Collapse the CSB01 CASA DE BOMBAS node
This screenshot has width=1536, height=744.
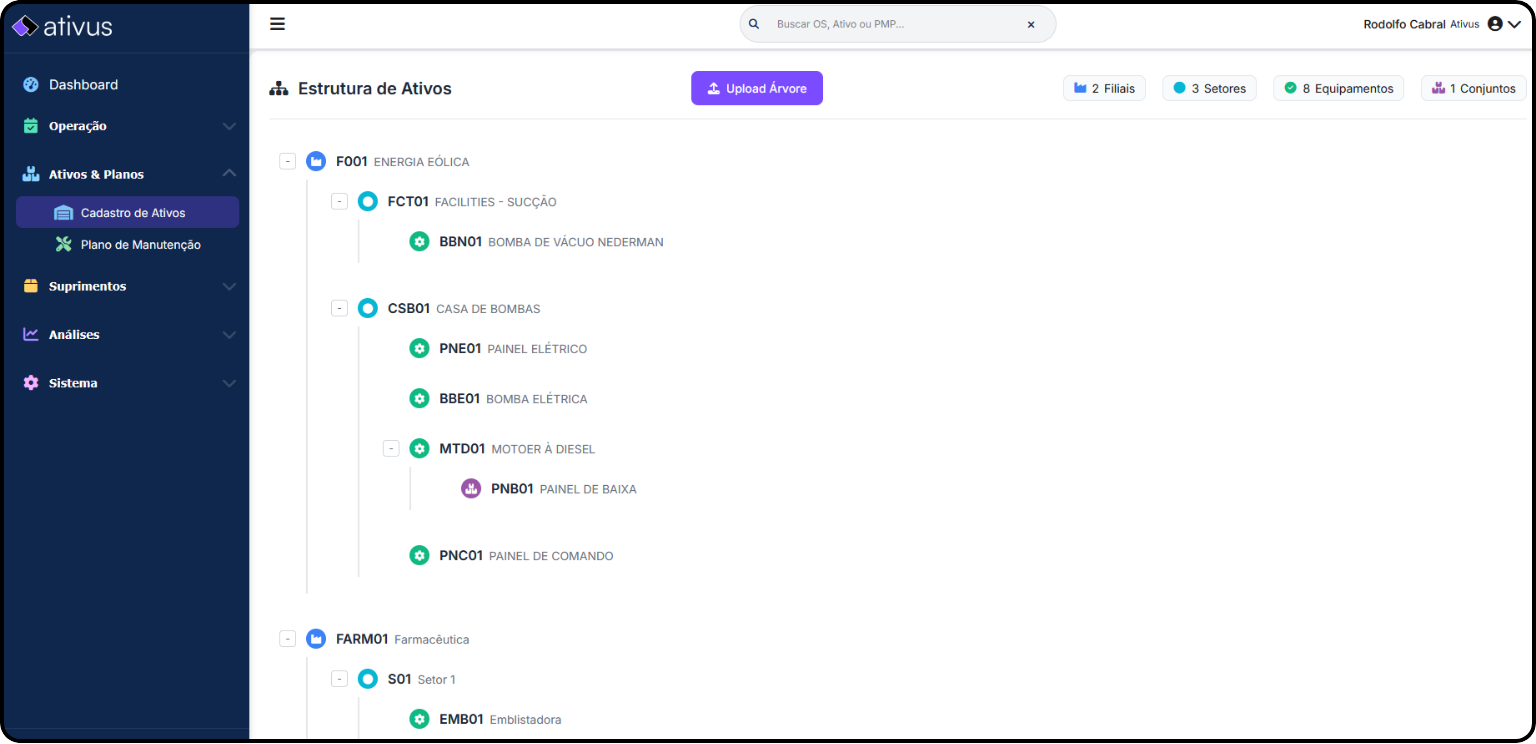coord(340,308)
